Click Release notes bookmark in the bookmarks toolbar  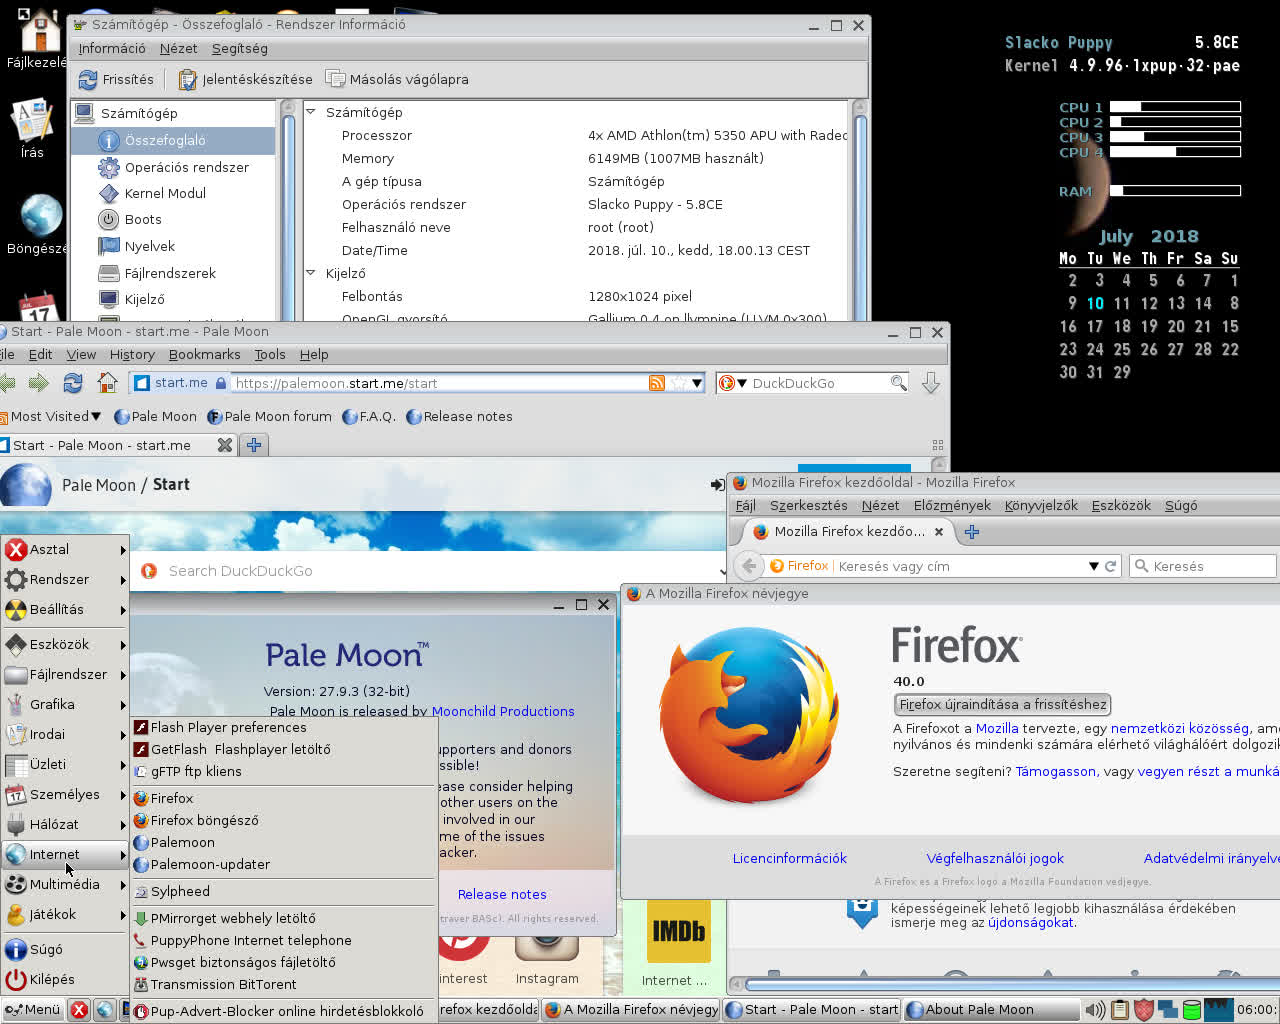(459, 416)
